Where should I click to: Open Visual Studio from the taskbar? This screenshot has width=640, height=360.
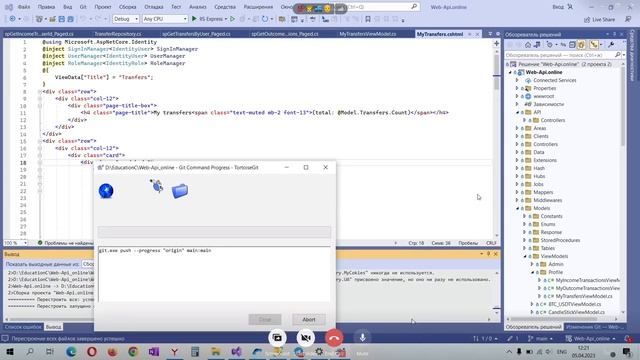click(236, 351)
